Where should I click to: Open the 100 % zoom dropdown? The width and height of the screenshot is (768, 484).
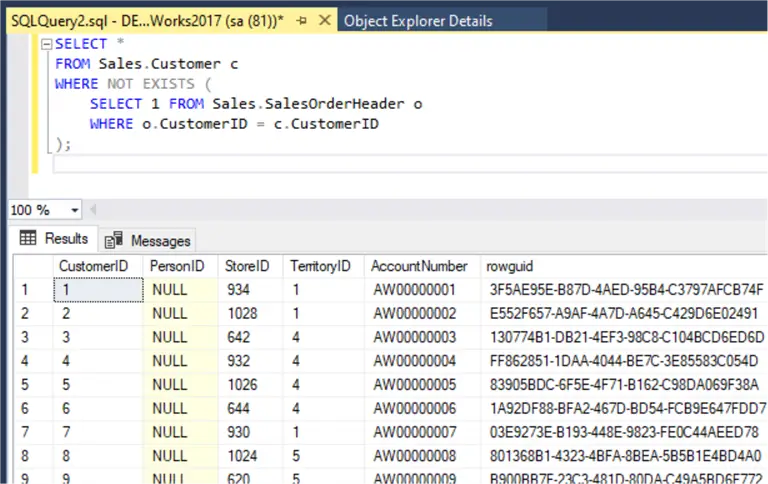coord(75,211)
